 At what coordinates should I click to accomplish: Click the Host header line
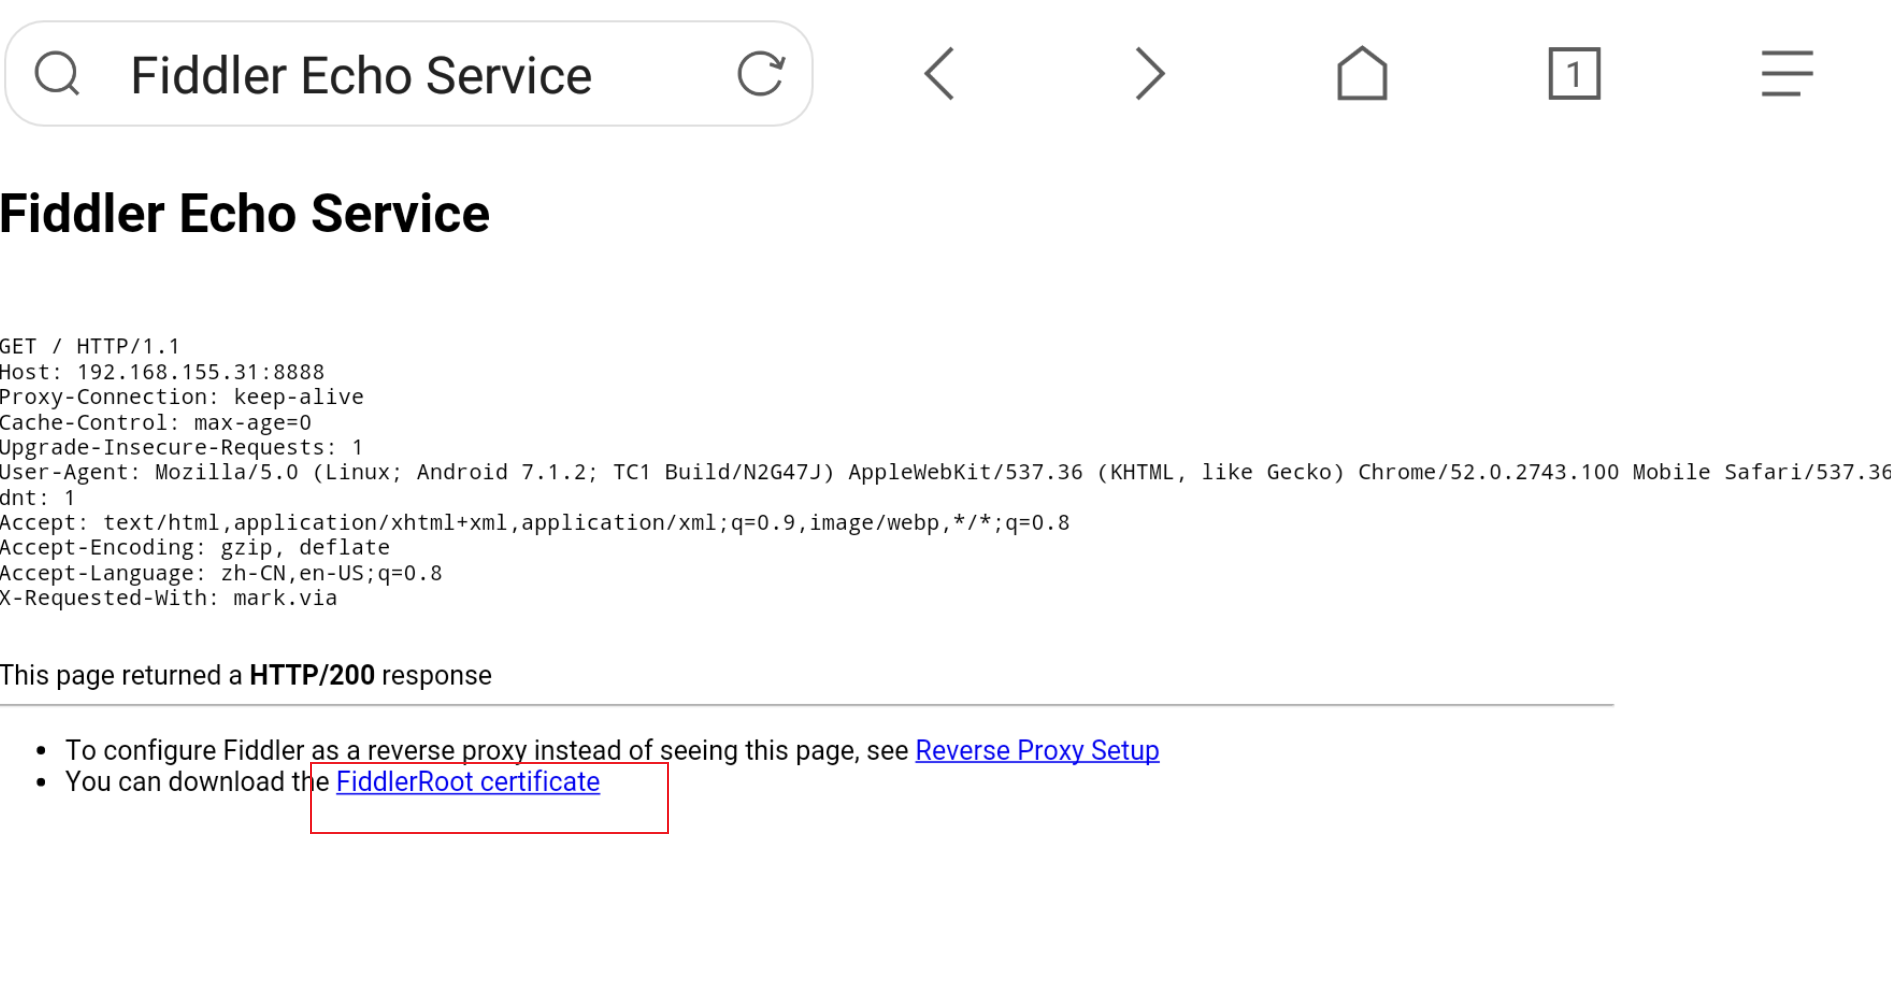pos(162,372)
